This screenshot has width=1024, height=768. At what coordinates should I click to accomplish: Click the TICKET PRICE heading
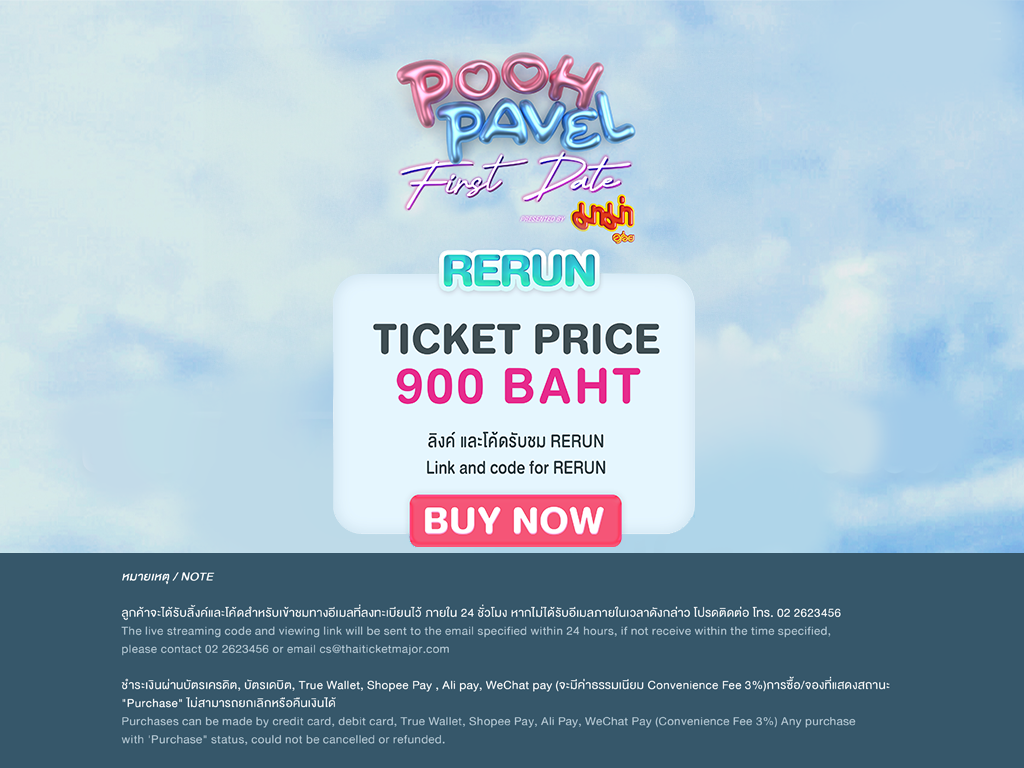pyautogui.click(x=516, y=339)
